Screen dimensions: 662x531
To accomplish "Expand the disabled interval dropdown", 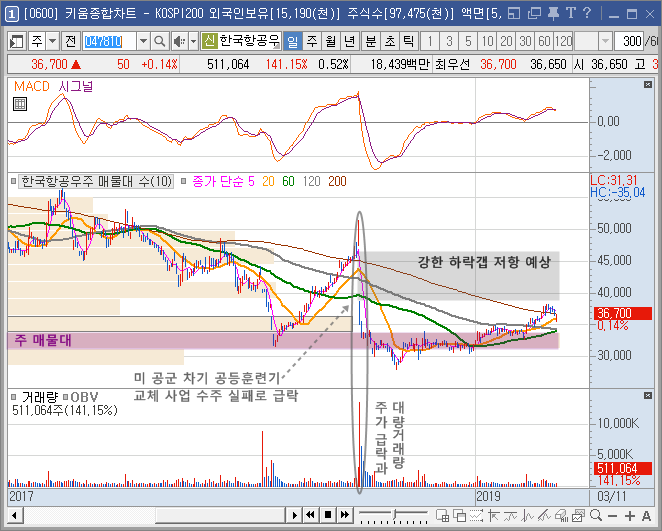I will pos(605,41).
